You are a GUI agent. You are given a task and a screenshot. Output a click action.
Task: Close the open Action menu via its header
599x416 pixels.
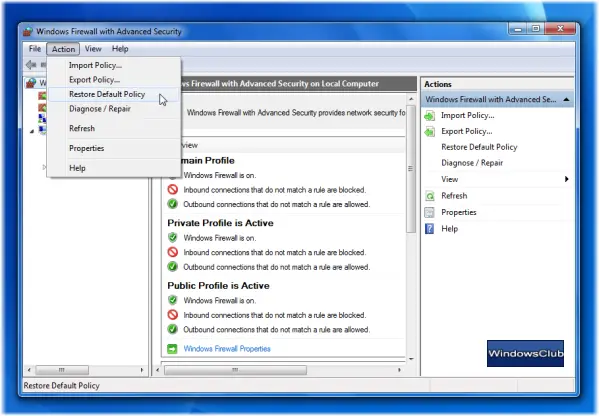63,49
